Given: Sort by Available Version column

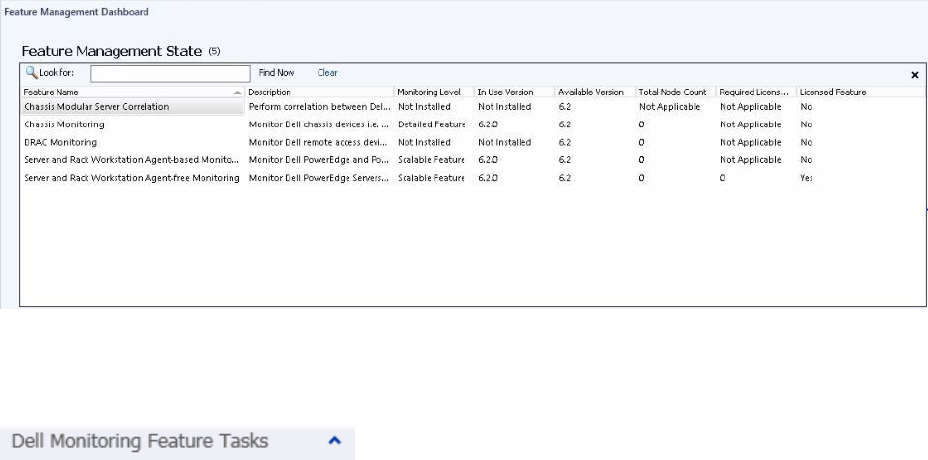Looking at the screenshot, I should [x=595, y=92].
